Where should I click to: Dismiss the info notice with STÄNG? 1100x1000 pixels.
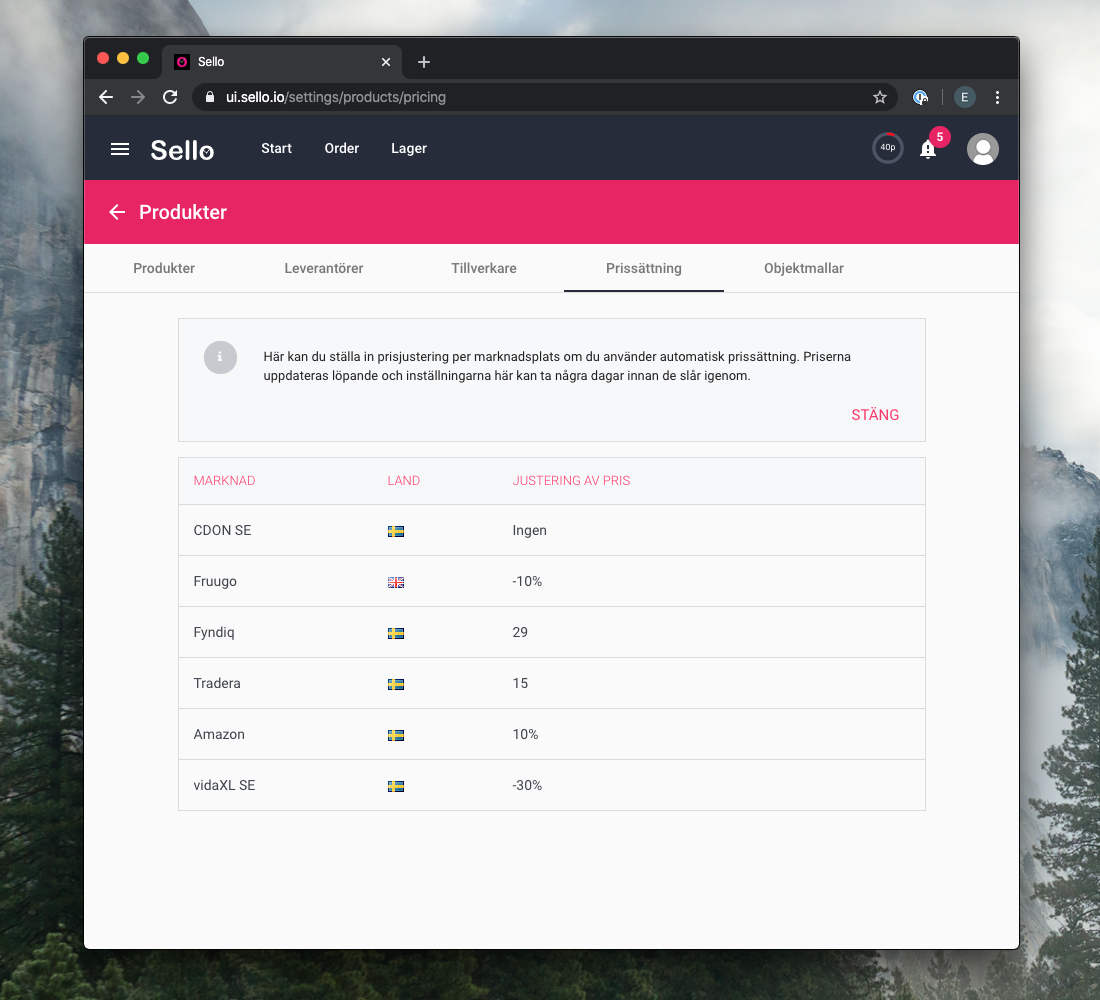tap(875, 415)
